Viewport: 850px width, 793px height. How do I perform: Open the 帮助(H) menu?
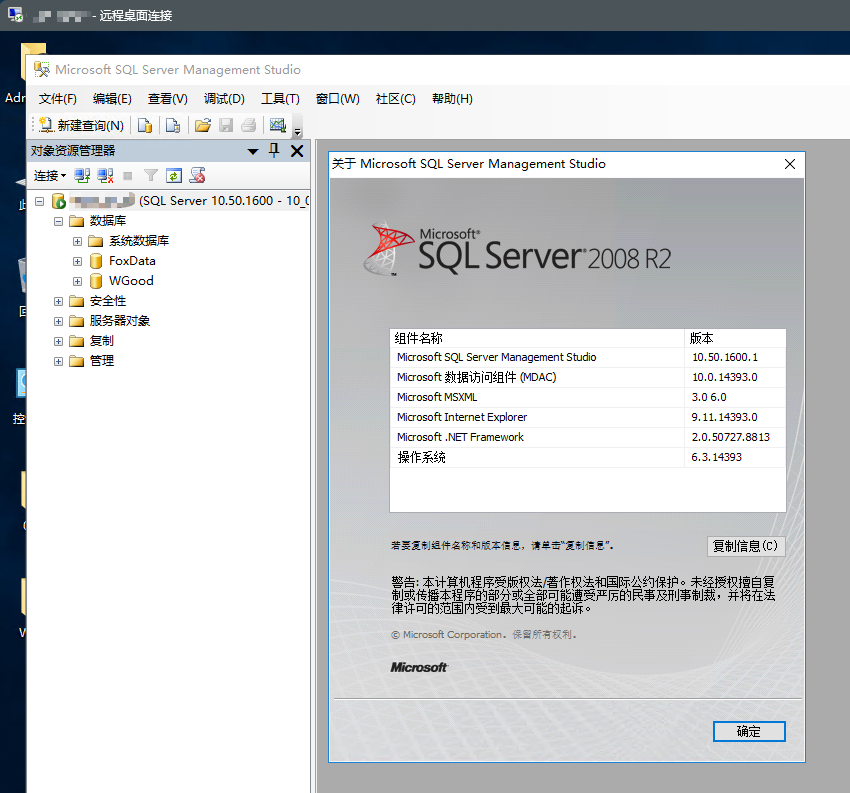452,99
